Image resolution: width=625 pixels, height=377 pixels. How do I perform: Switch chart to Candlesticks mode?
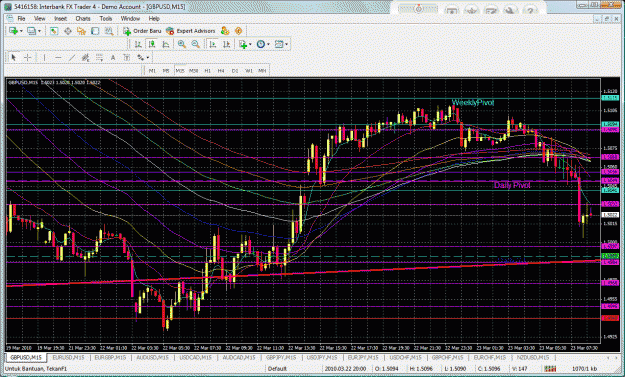[152, 44]
